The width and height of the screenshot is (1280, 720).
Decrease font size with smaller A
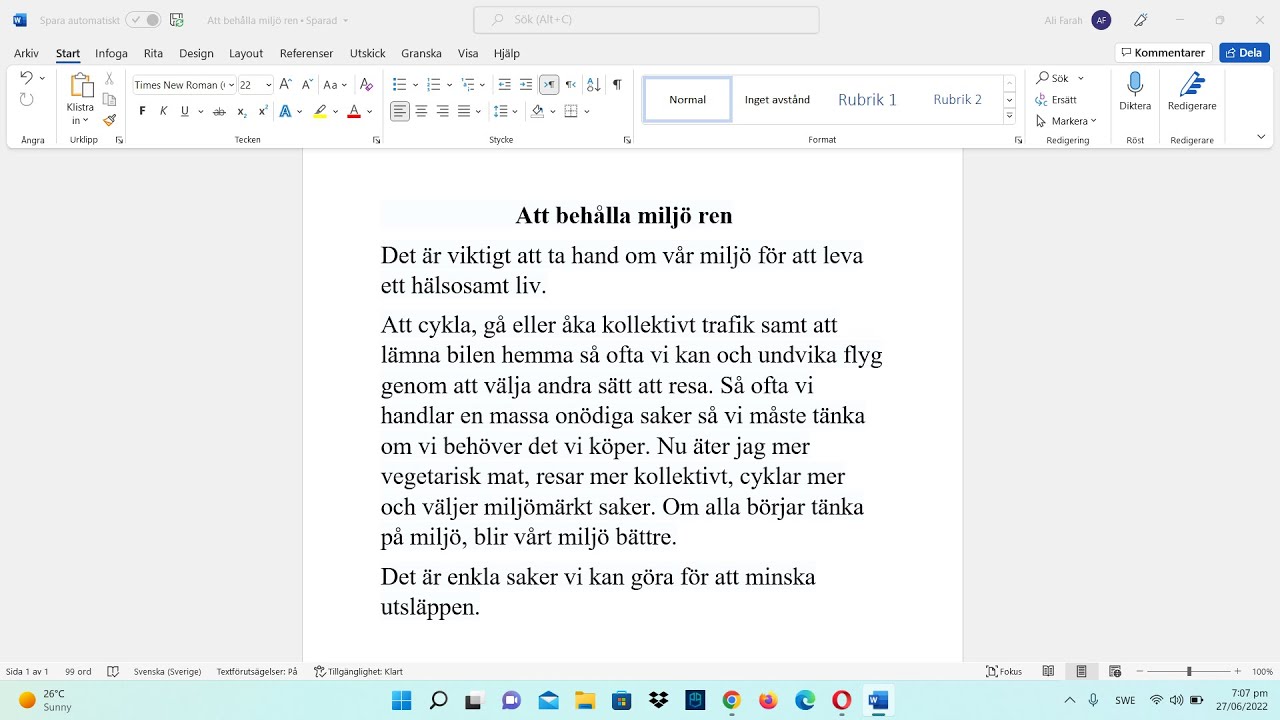coord(308,85)
